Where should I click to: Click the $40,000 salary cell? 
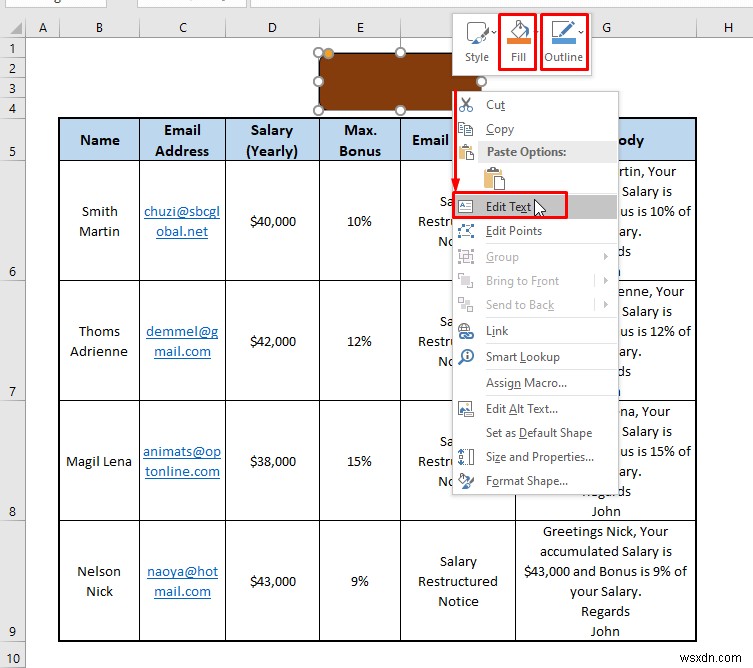pyautogui.click(x=272, y=221)
